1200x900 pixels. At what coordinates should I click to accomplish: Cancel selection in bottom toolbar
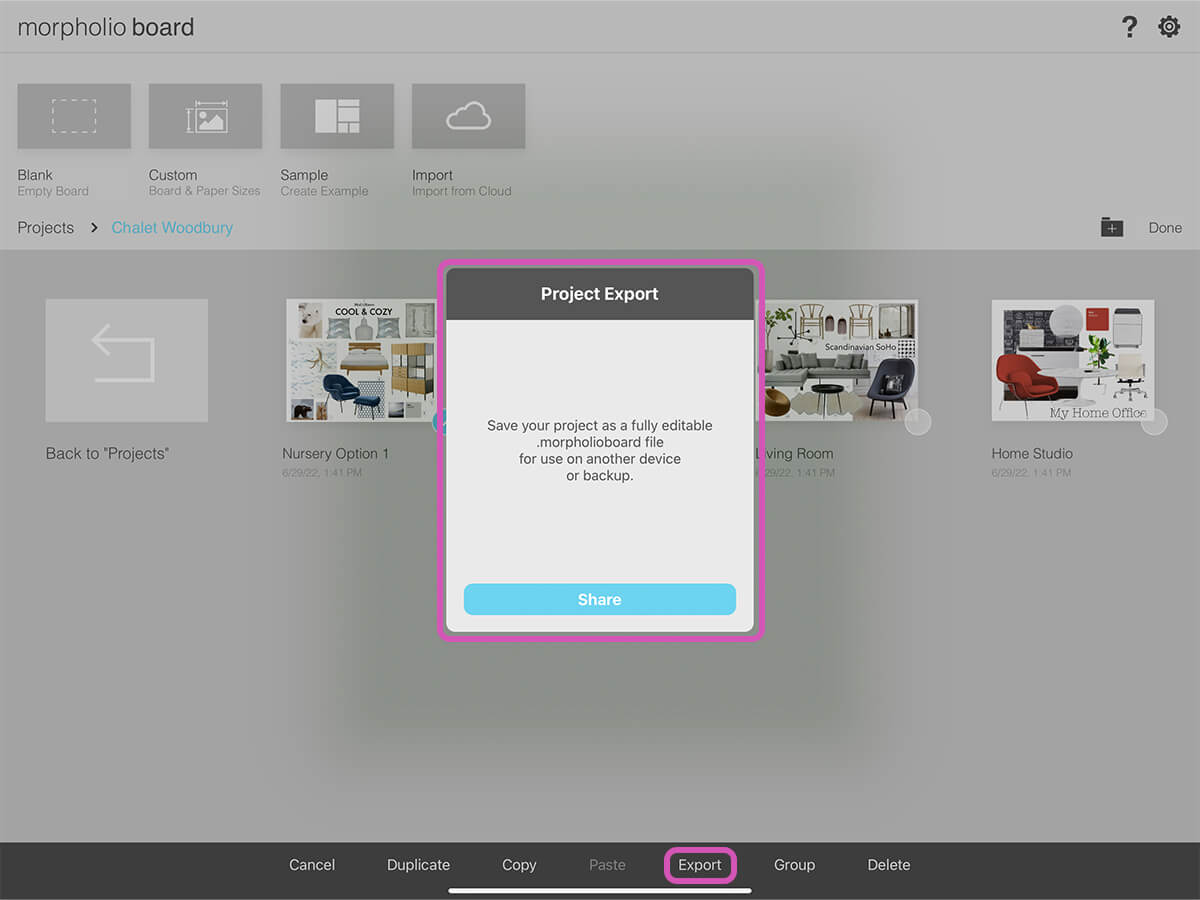[x=312, y=865]
